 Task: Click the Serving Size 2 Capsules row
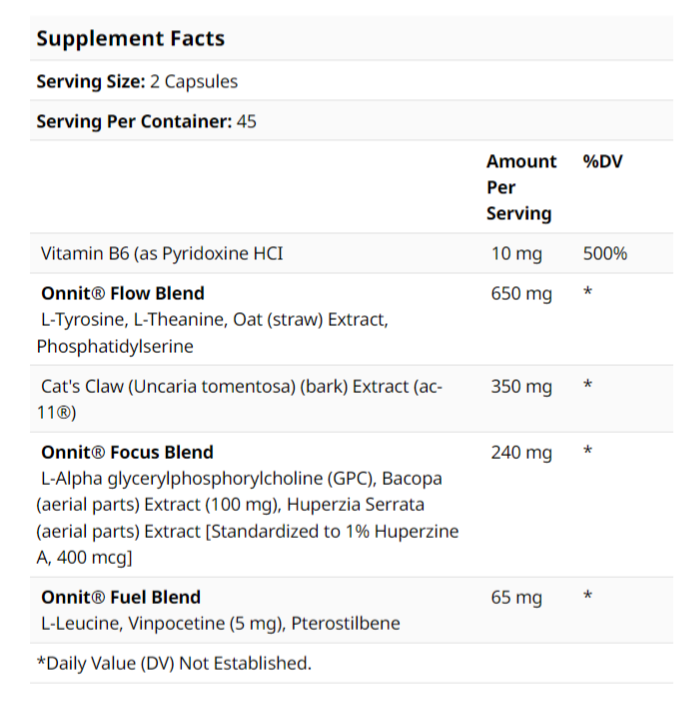tap(137, 82)
